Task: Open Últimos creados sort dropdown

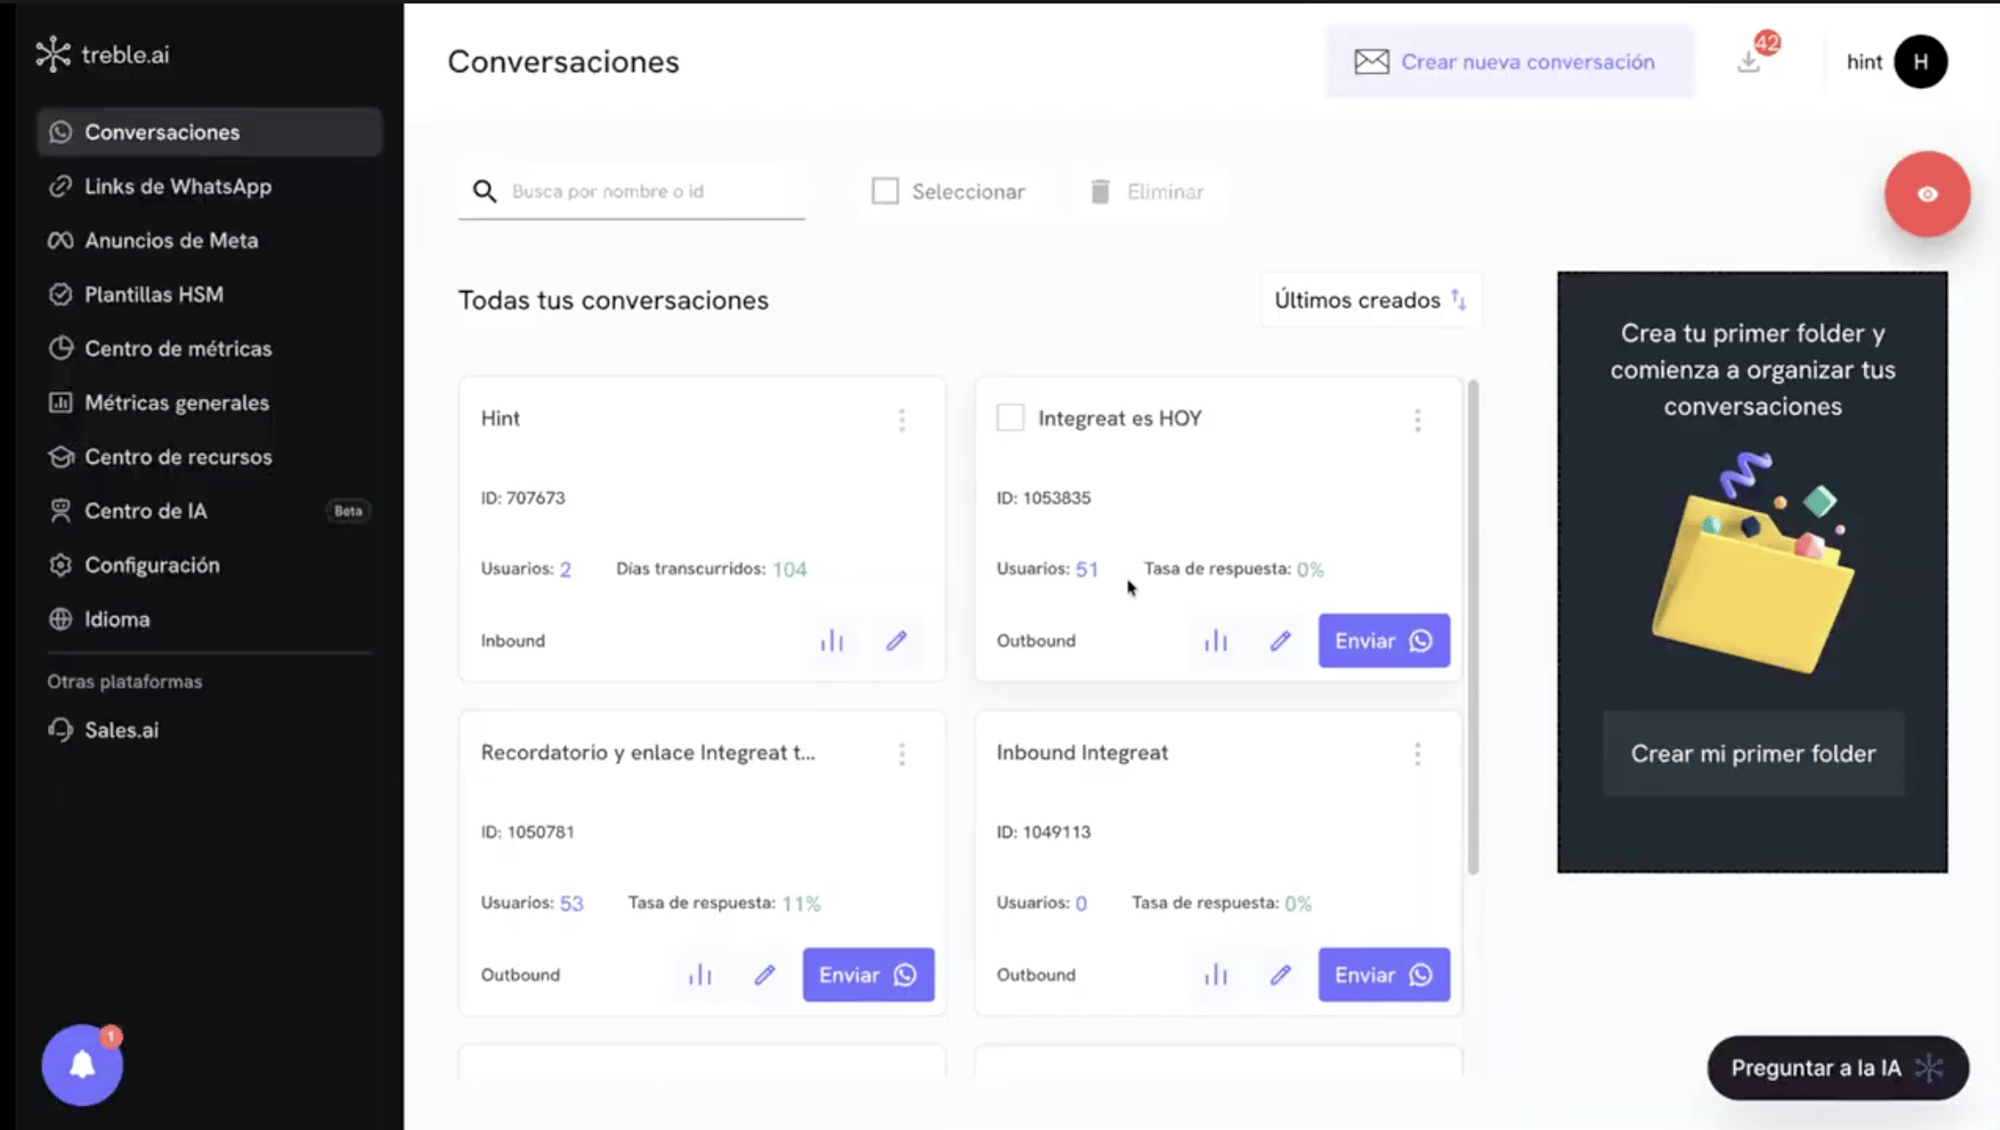Action: (x=1369, y=300)
